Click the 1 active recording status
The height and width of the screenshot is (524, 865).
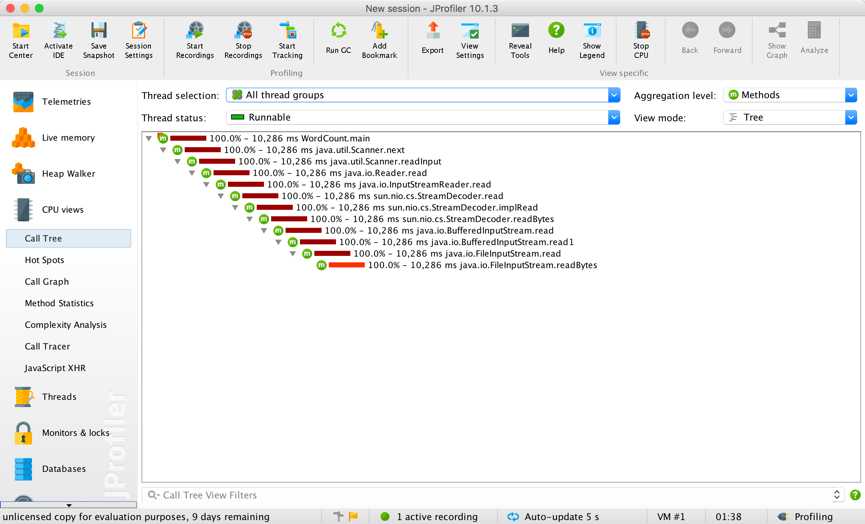[x=430, y=517]
